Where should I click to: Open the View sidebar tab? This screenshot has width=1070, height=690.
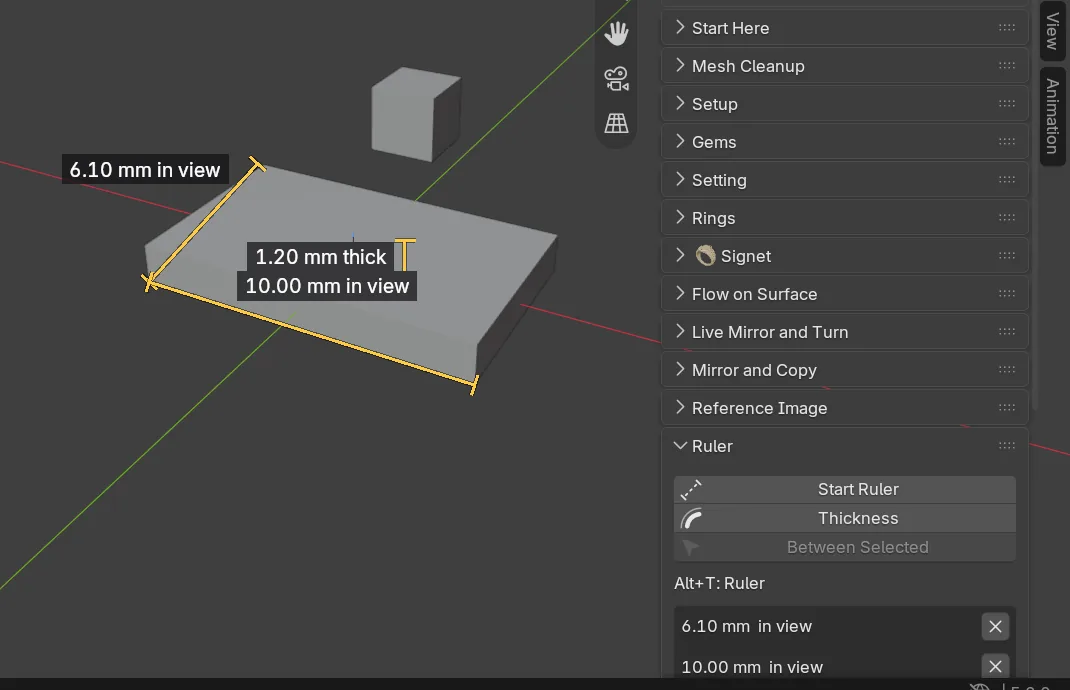[x=1053, y=31]
